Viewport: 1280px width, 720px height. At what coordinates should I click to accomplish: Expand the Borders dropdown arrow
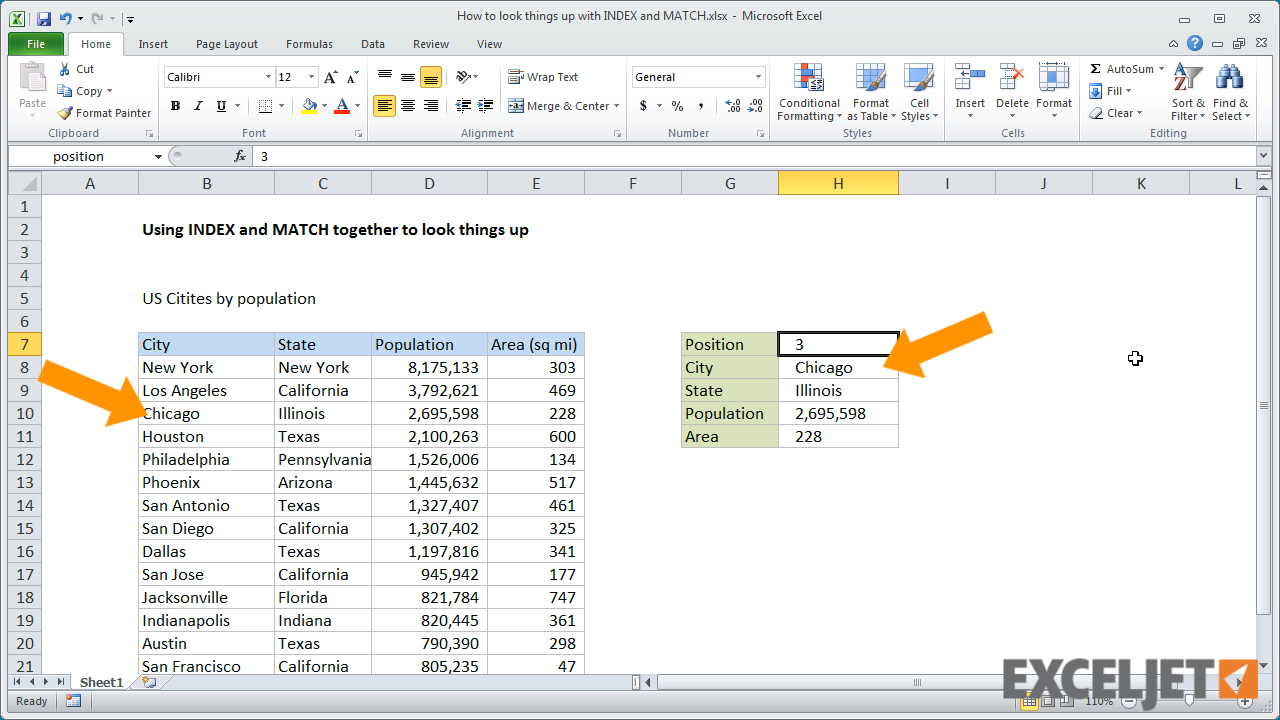[x=282, y=106]
